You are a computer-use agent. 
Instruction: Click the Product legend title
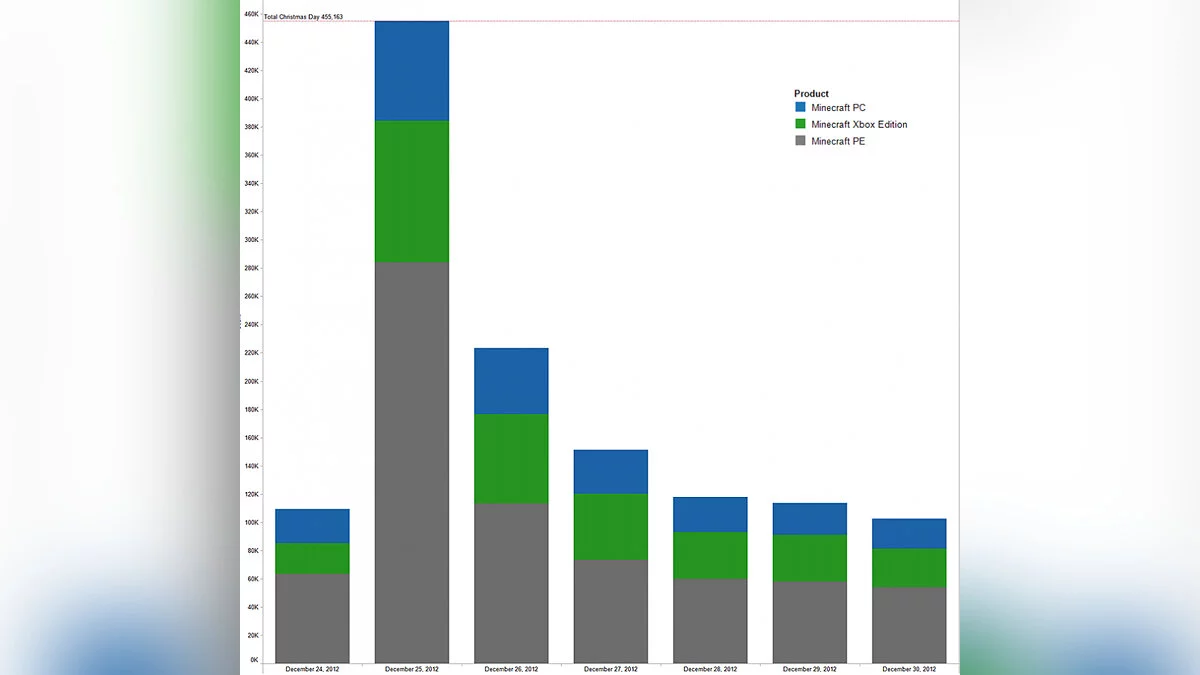click(x=811, y=93)
